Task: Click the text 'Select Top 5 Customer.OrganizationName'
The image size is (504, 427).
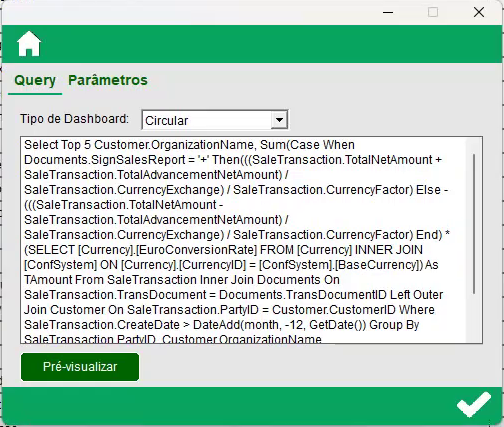Action: [139, 145]
